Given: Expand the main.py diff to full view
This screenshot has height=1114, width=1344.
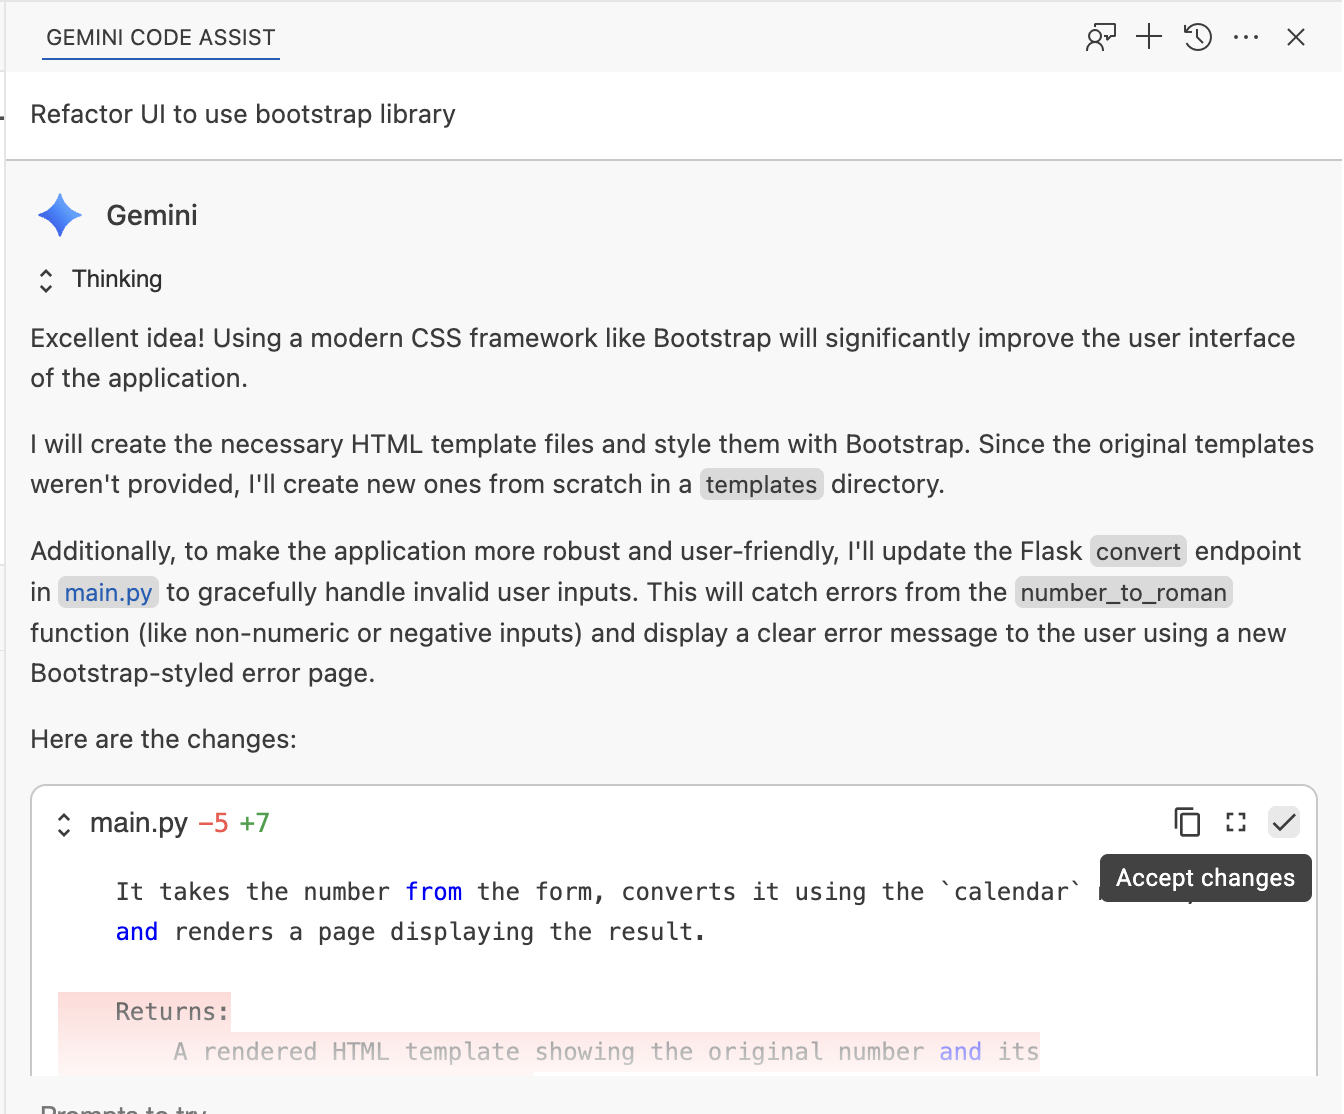Looking at the screenshot, I should (x=1236, y=822).
